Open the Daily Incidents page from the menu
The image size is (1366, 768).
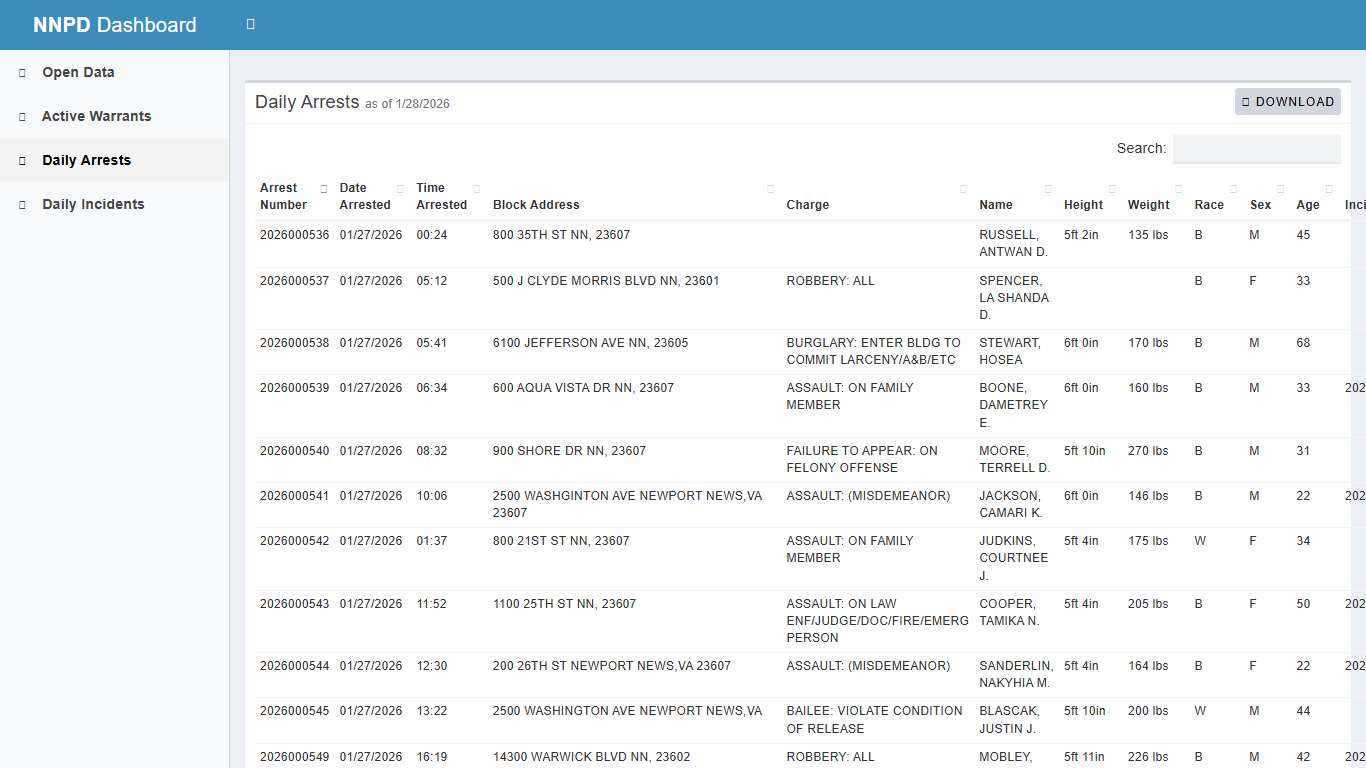point(93,204)
